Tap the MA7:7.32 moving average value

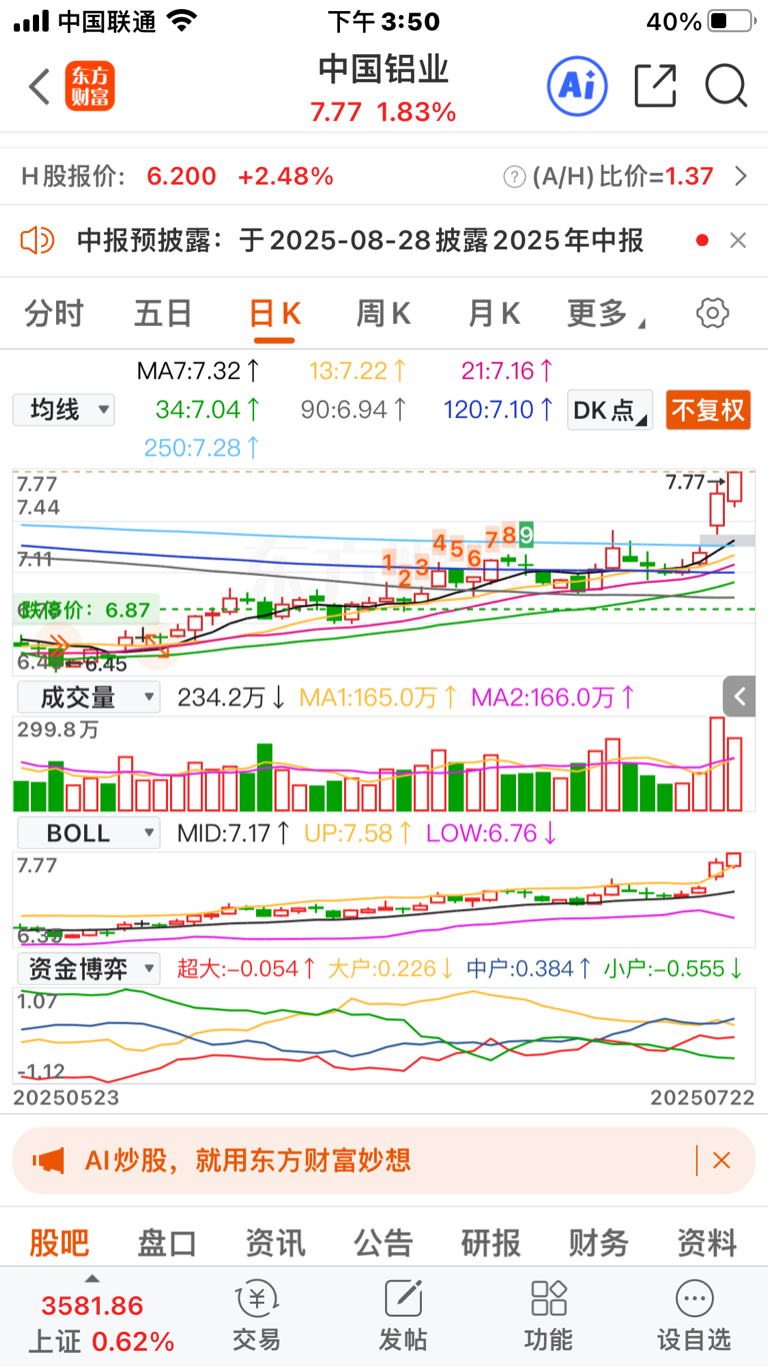[x=199, y=371]
